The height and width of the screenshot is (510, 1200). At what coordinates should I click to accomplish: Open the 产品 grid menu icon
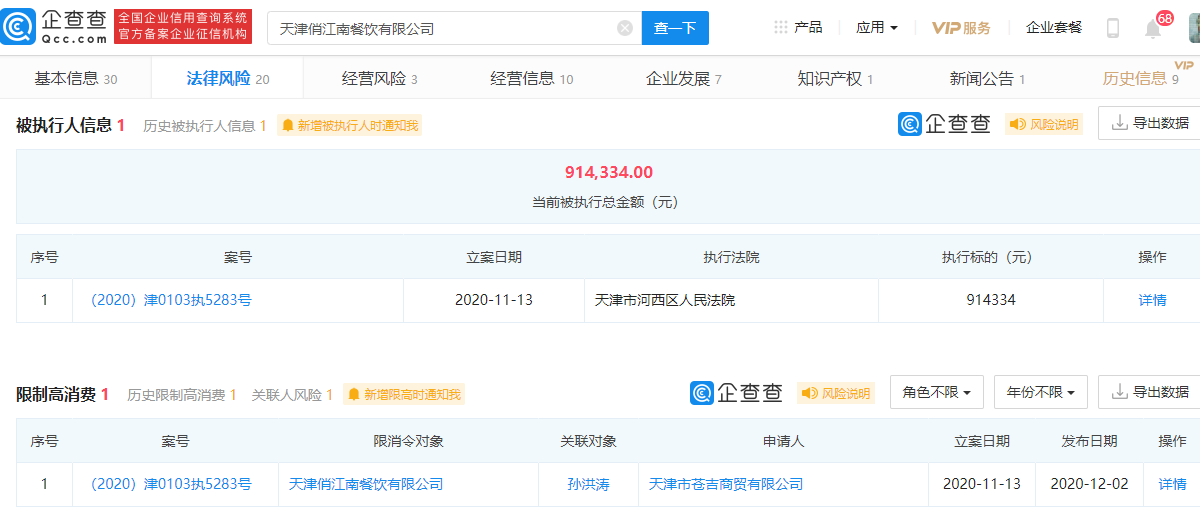[x=781, y=28]
